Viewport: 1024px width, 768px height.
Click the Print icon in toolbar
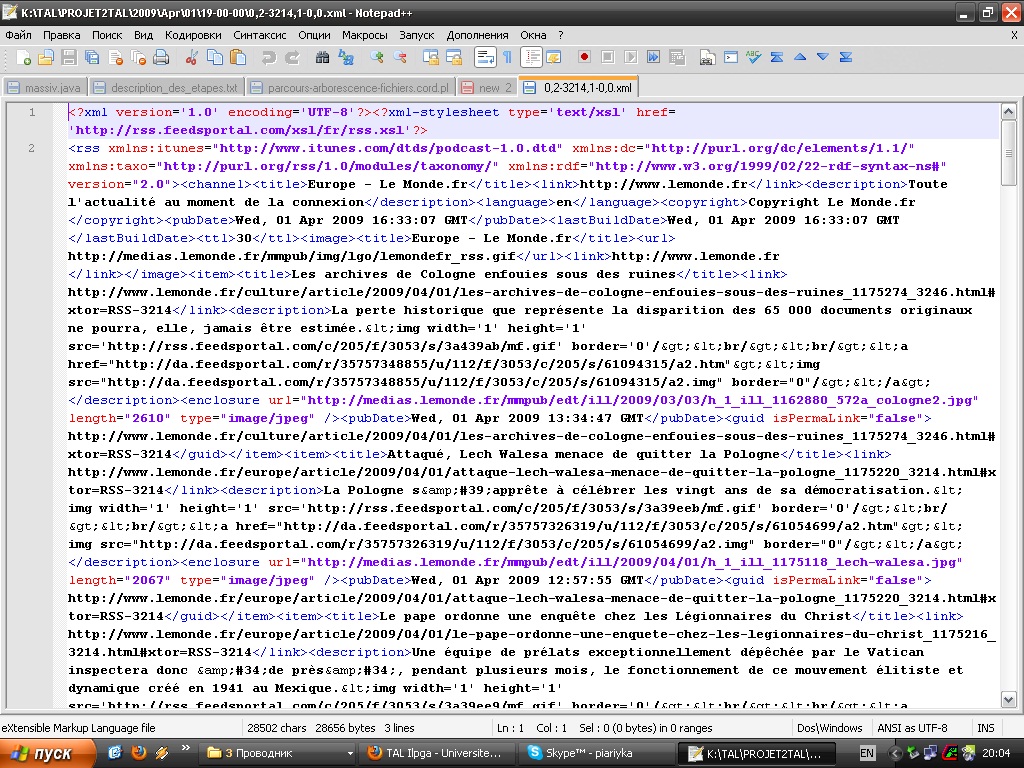pyautogui.click(x=161, y=58)
